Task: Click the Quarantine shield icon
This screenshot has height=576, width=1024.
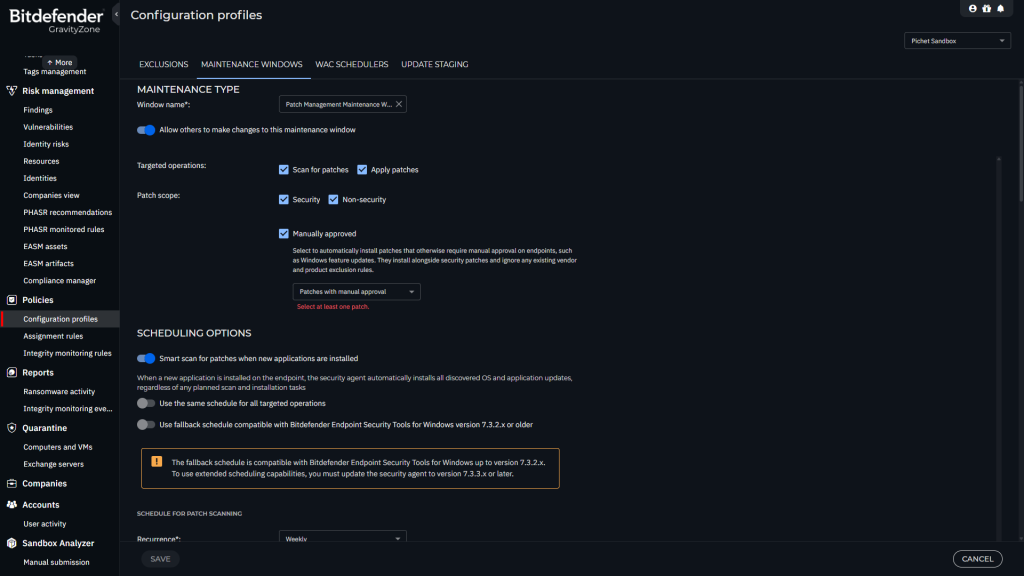Action: point(12,428)
